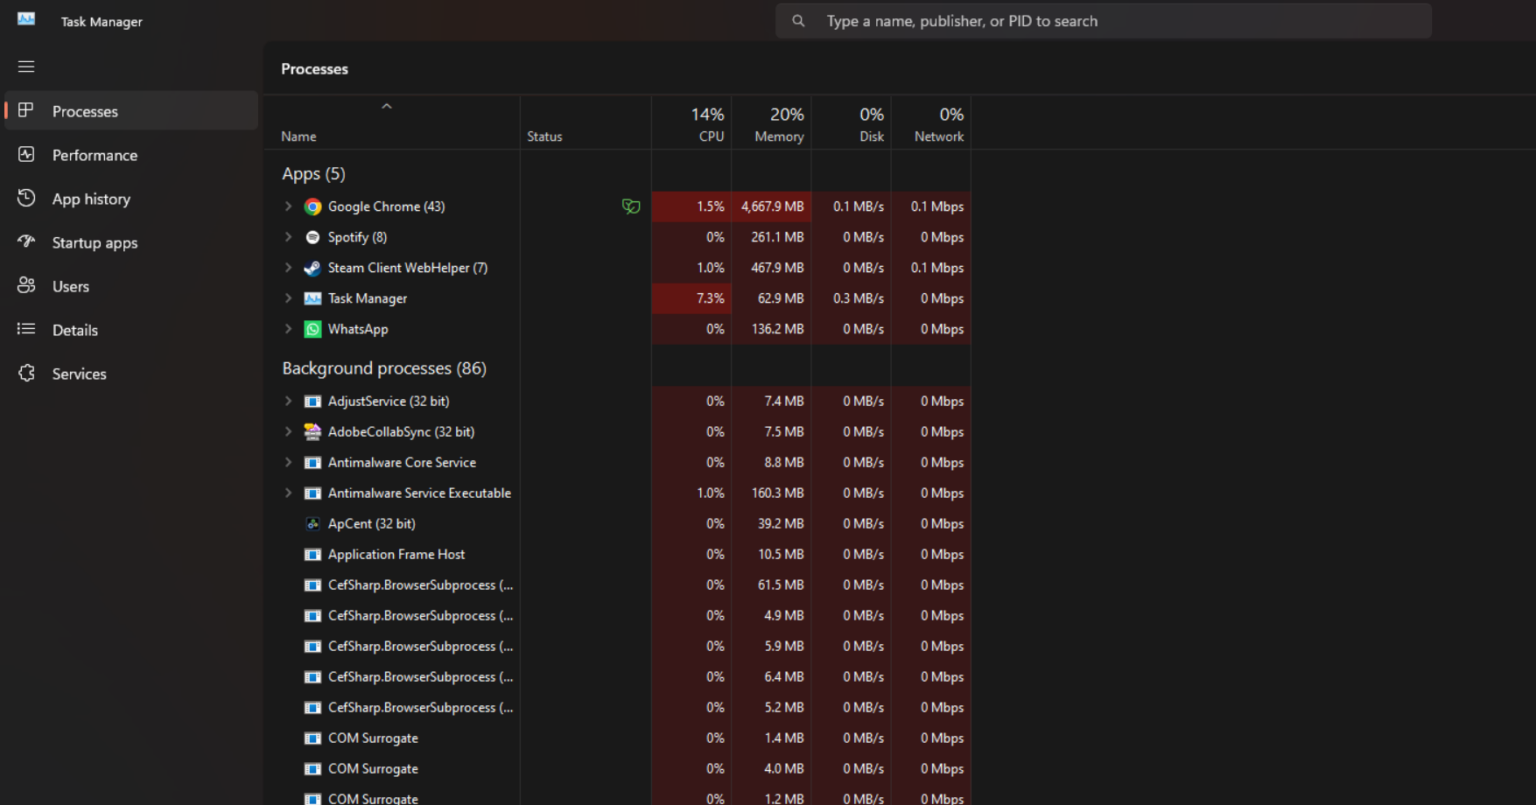Click the Task Manager row icon

[x=313, y=298]
